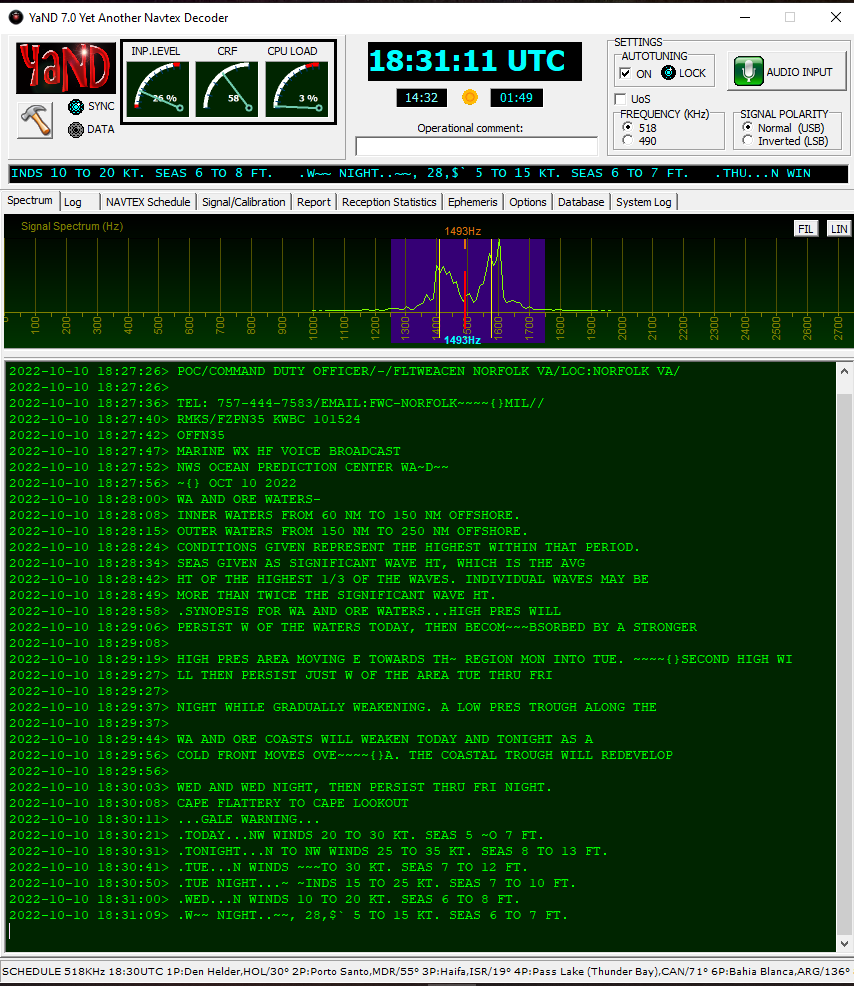Screen dimensions: 854x986
Task: Click the scroll up arrow of the log
Action: click(x=845, y=372)
